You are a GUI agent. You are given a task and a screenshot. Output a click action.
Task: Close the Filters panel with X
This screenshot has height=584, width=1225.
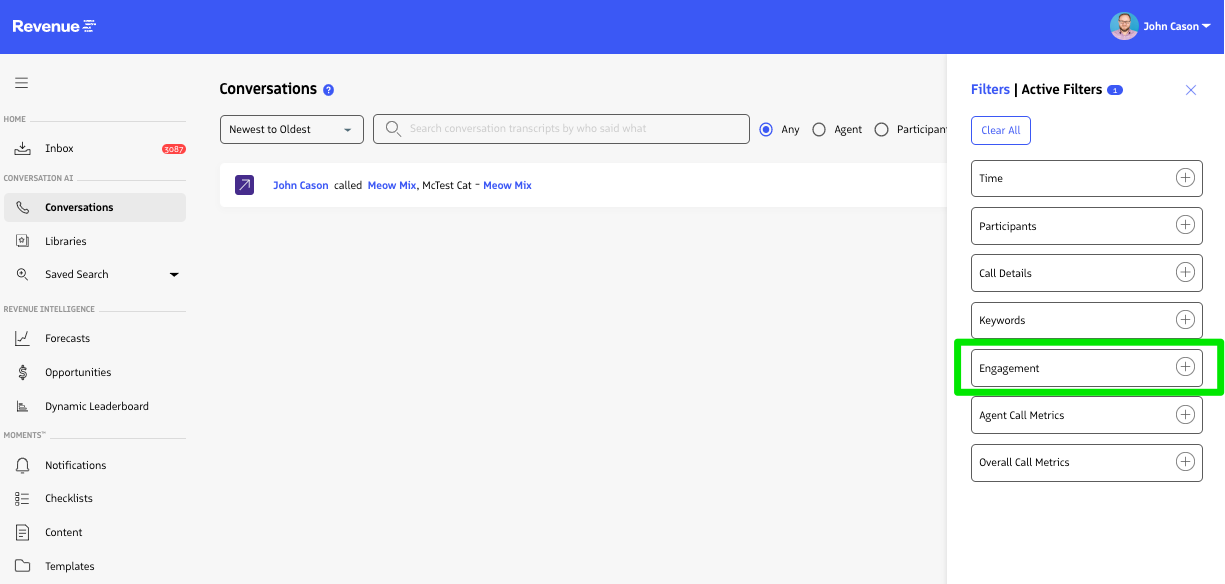coord(1191,90)
